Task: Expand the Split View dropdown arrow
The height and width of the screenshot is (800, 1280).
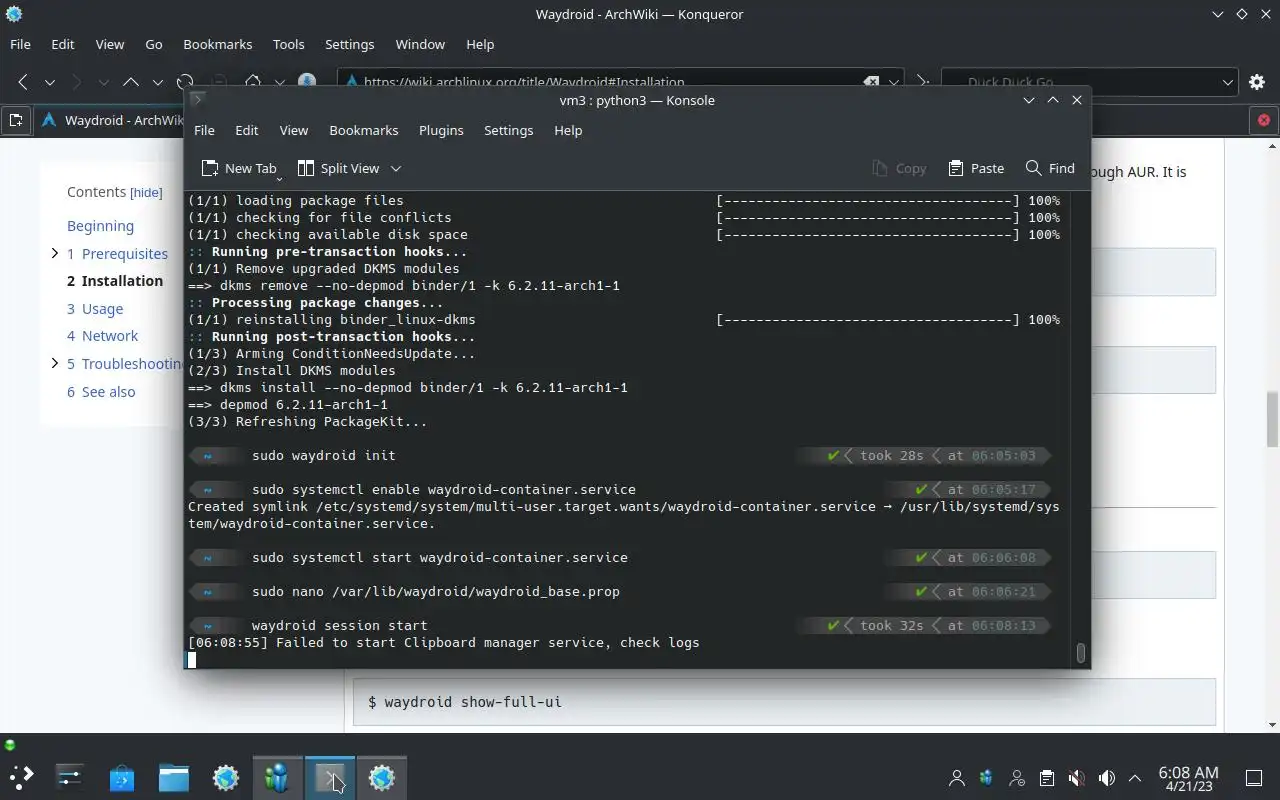Action: coord(396,168)
